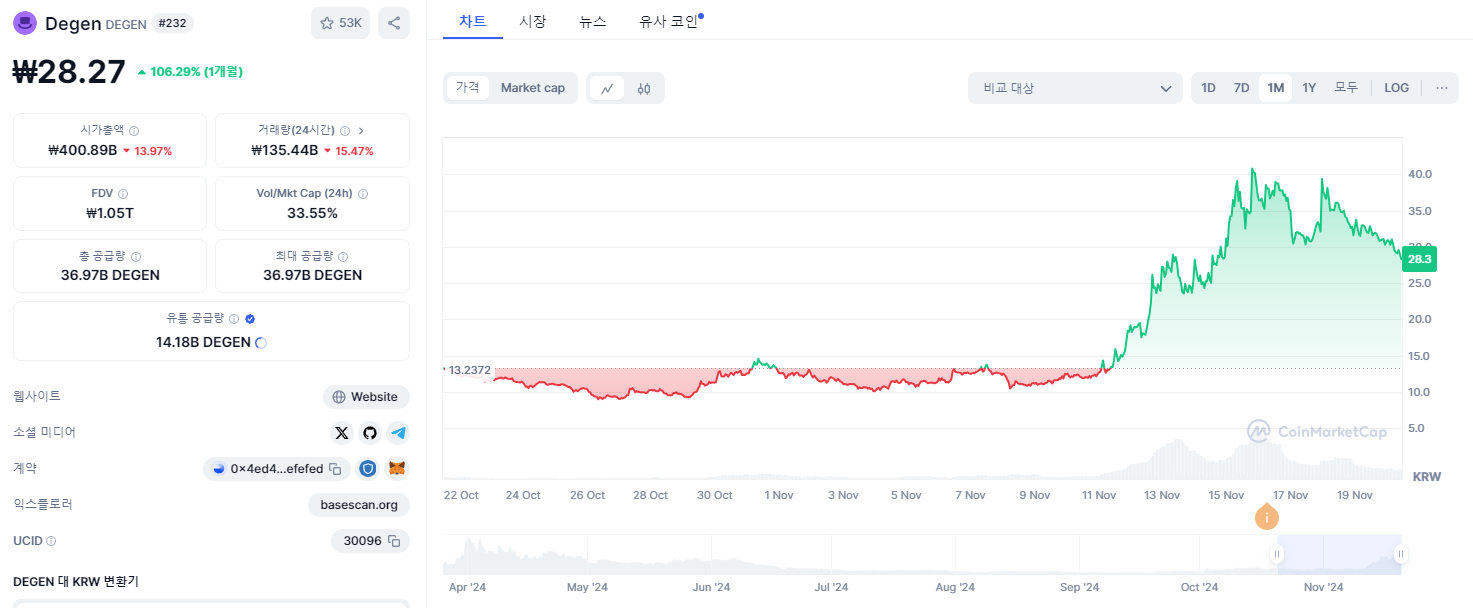Screen dimensions: 1473x608
Task: Open the 차트 tab
Action: pyautogui.click(x=472, y=21)
